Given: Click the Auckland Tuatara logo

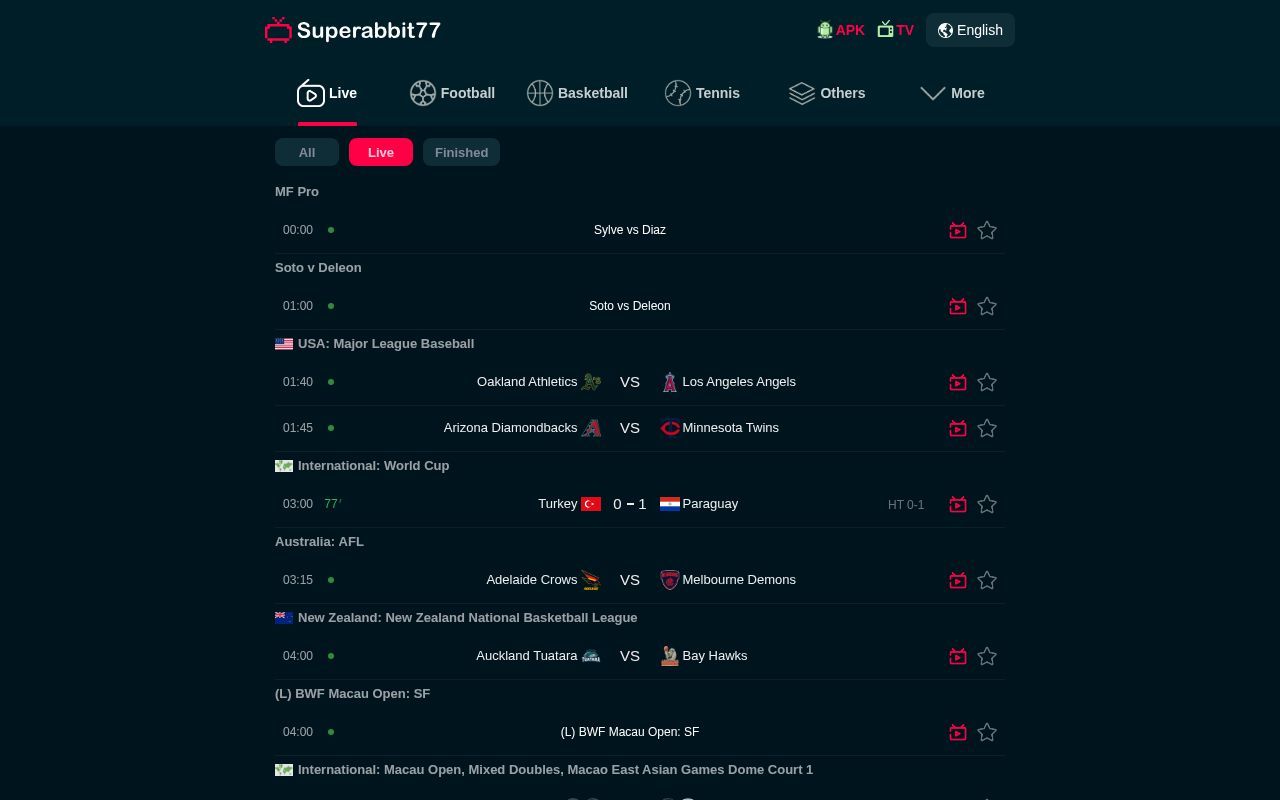Looking at the screenshot, I should click(591, 656).
